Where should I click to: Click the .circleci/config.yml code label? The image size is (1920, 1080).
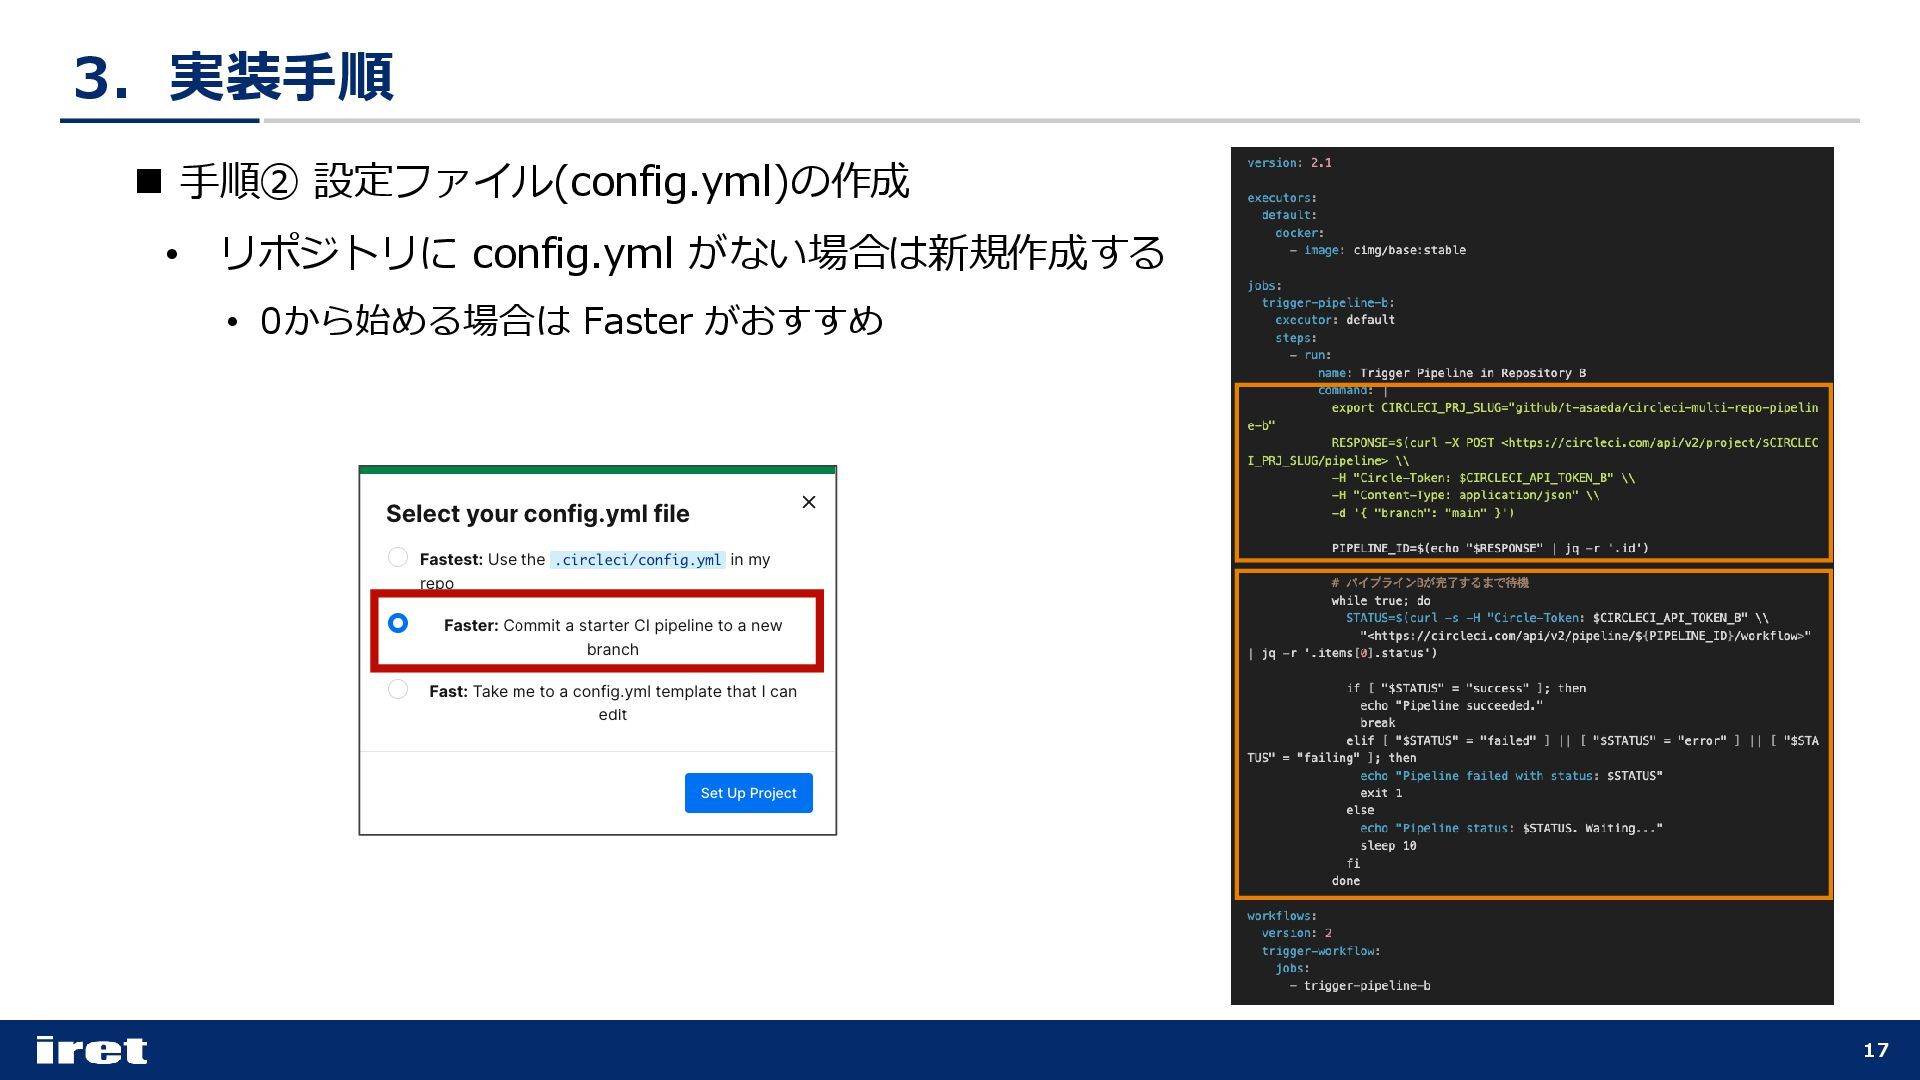click(637, 560)
